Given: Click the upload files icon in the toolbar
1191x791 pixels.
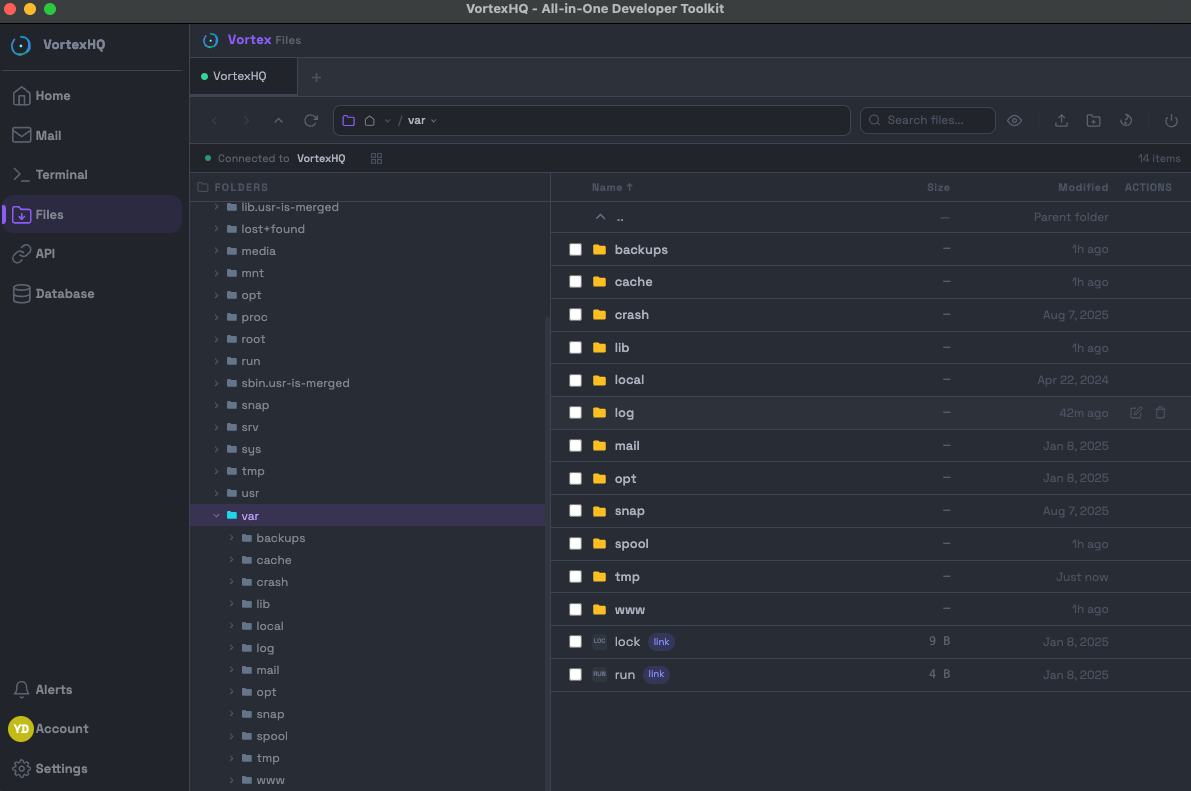Looking at the screenshot, I should [x=1061, y=120].
